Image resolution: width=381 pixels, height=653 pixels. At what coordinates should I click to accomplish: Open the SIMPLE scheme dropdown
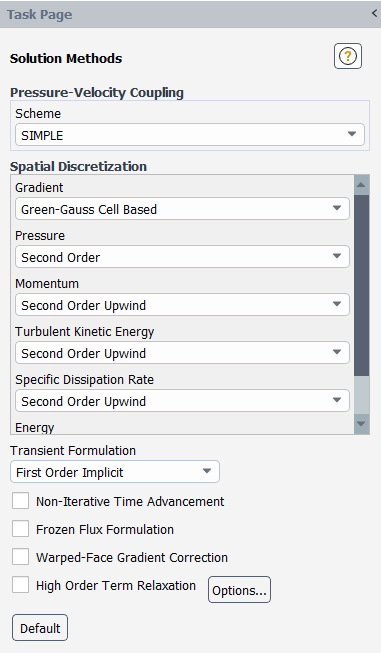pos(190,135)
